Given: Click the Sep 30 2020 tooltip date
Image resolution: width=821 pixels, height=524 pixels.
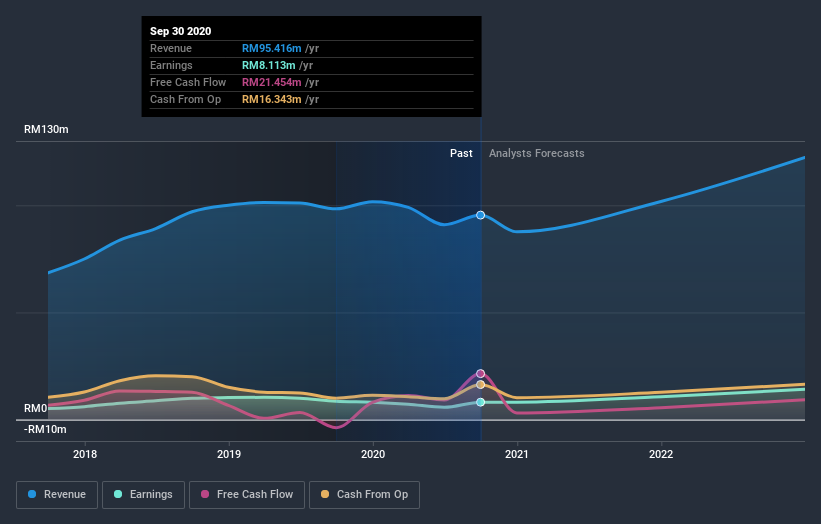Looking at the screenshot, I should coord(181,31).
